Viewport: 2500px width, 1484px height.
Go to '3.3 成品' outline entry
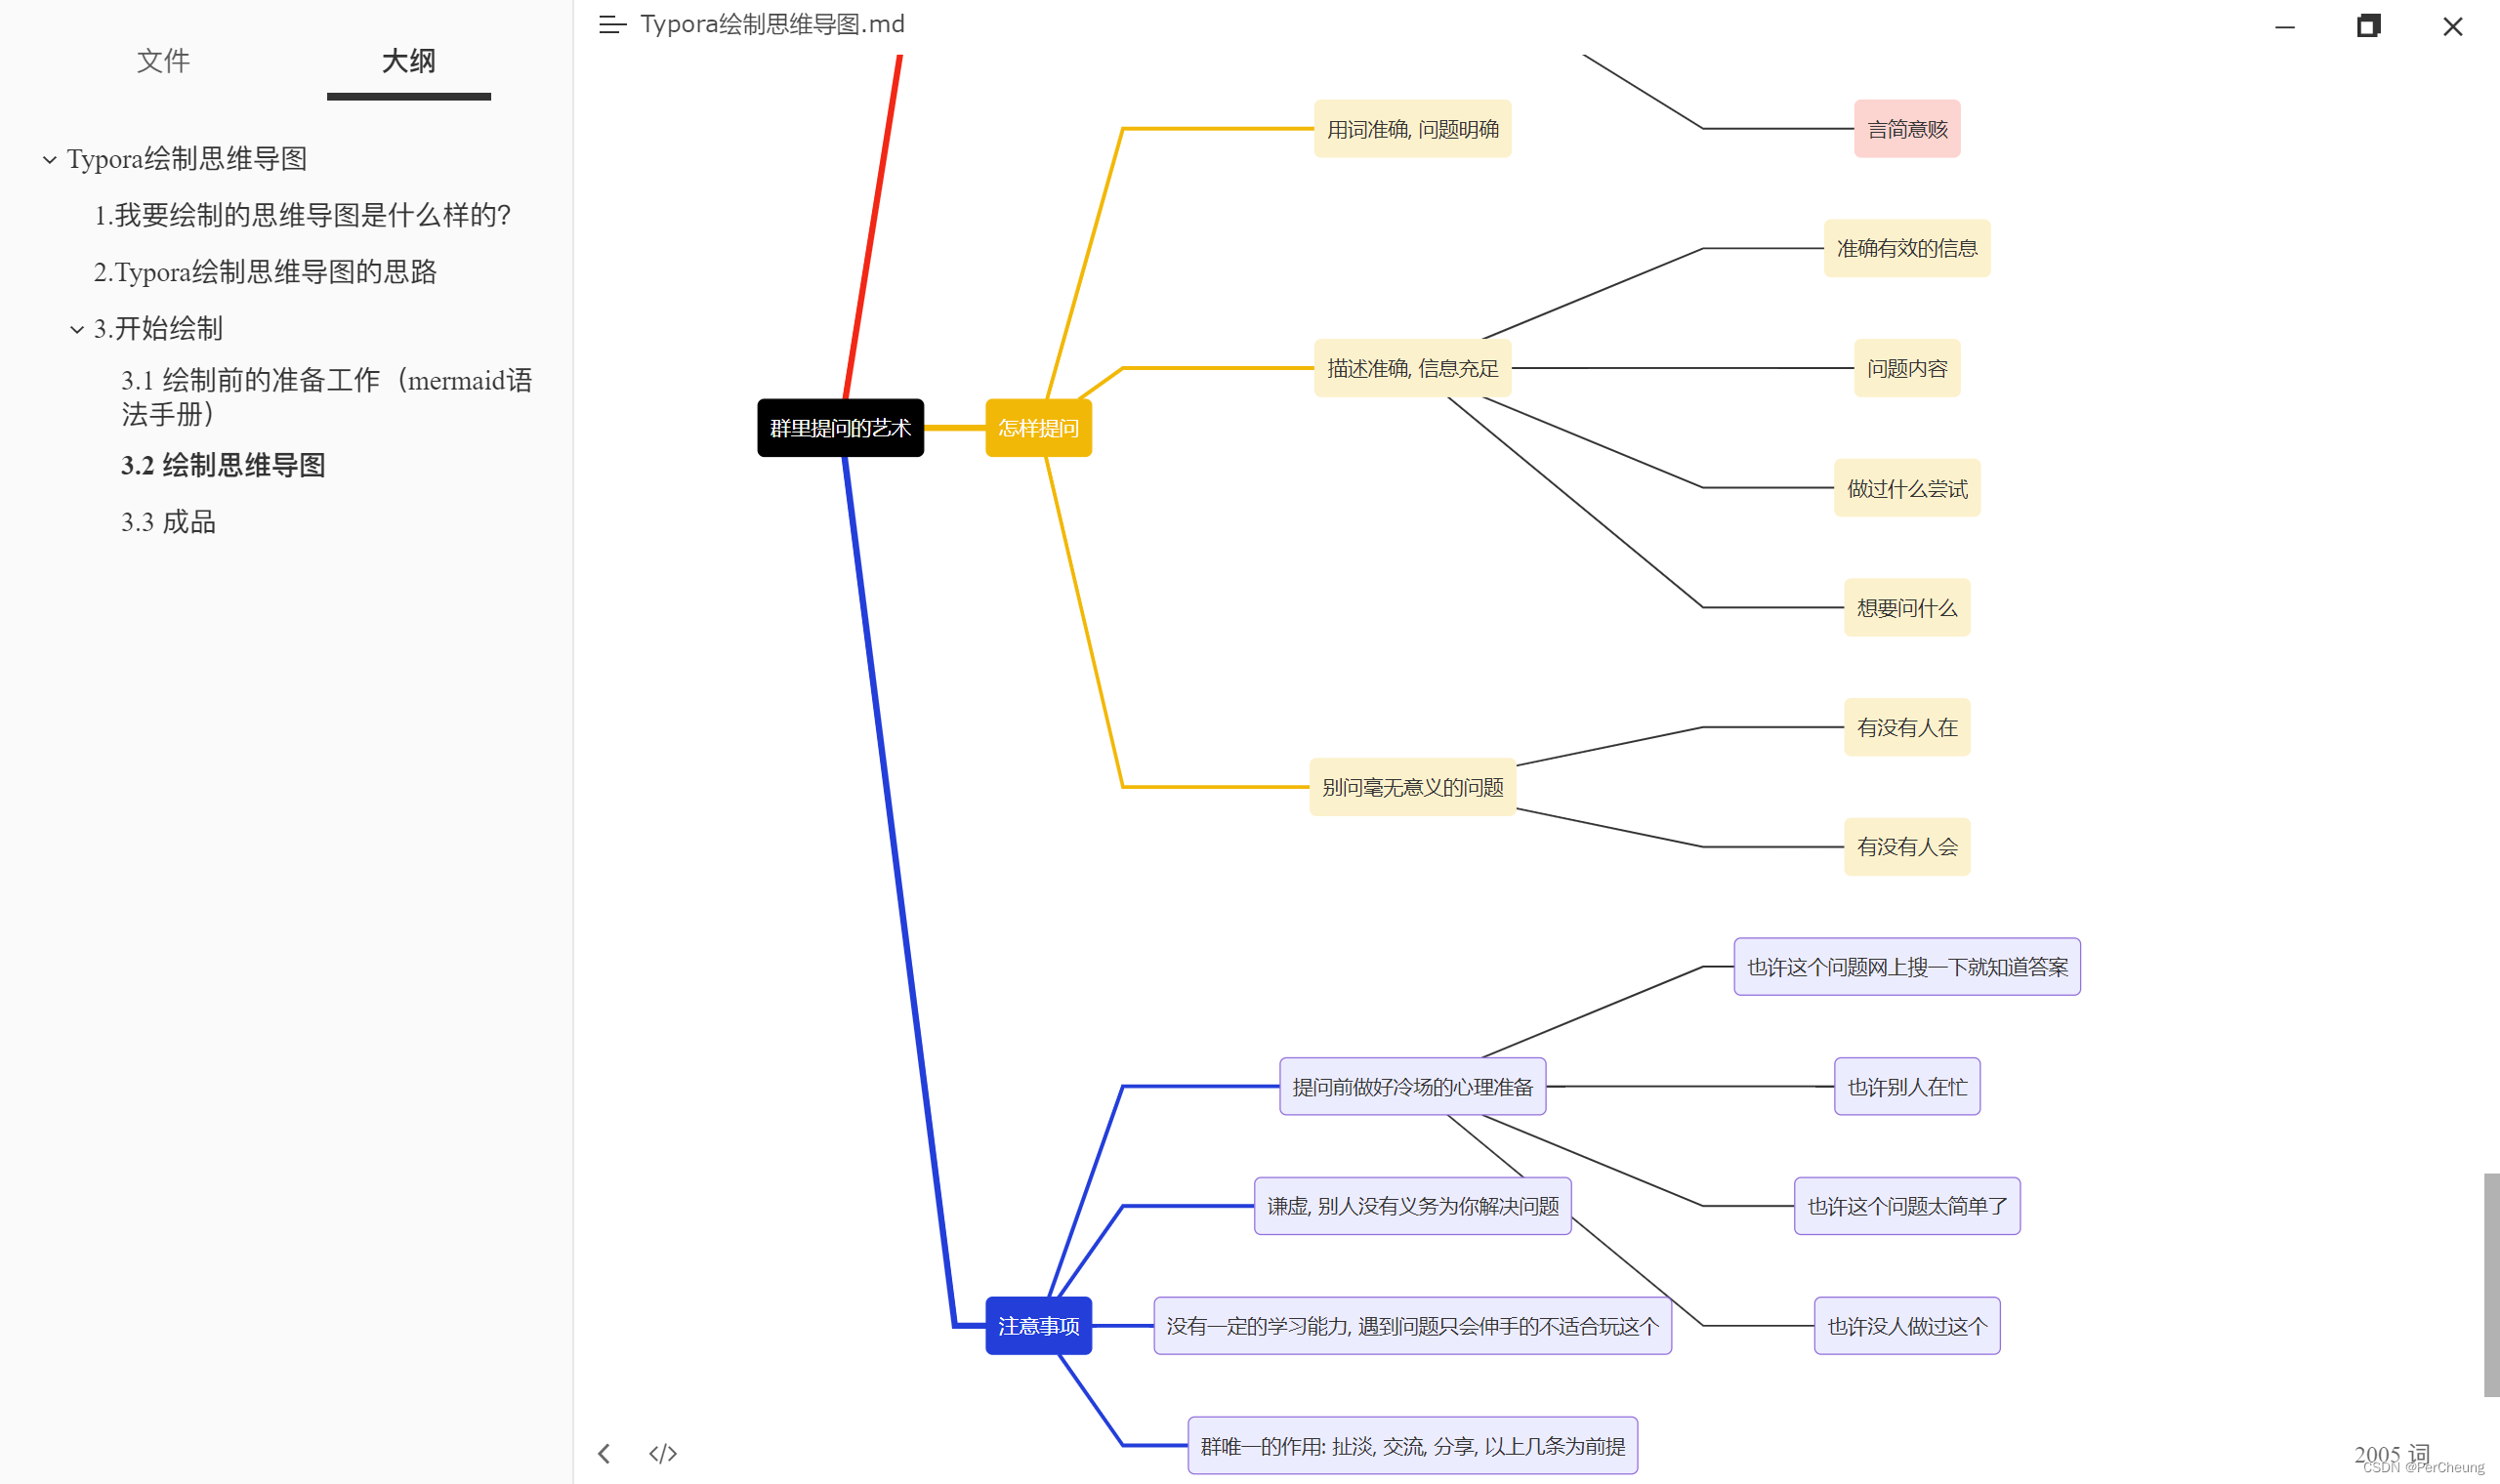(x=168, y=522)
